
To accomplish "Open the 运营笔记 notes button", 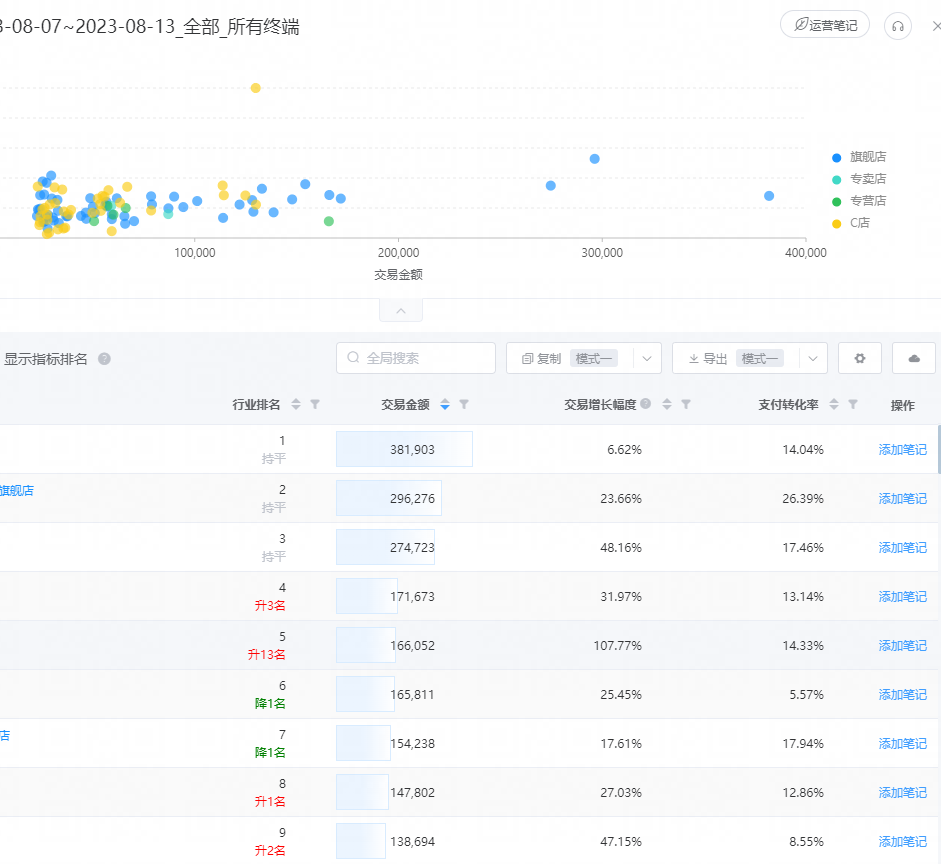I will [x=825, y=25].
